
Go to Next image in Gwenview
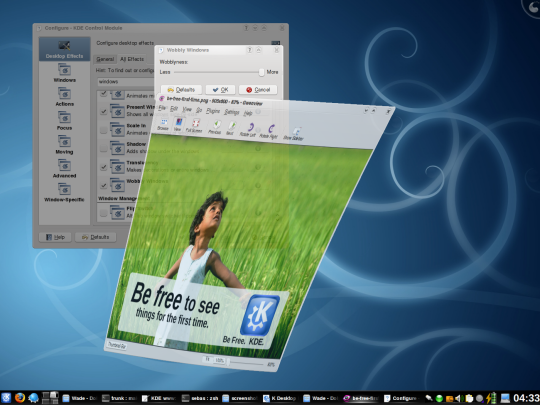click(231, 128)
